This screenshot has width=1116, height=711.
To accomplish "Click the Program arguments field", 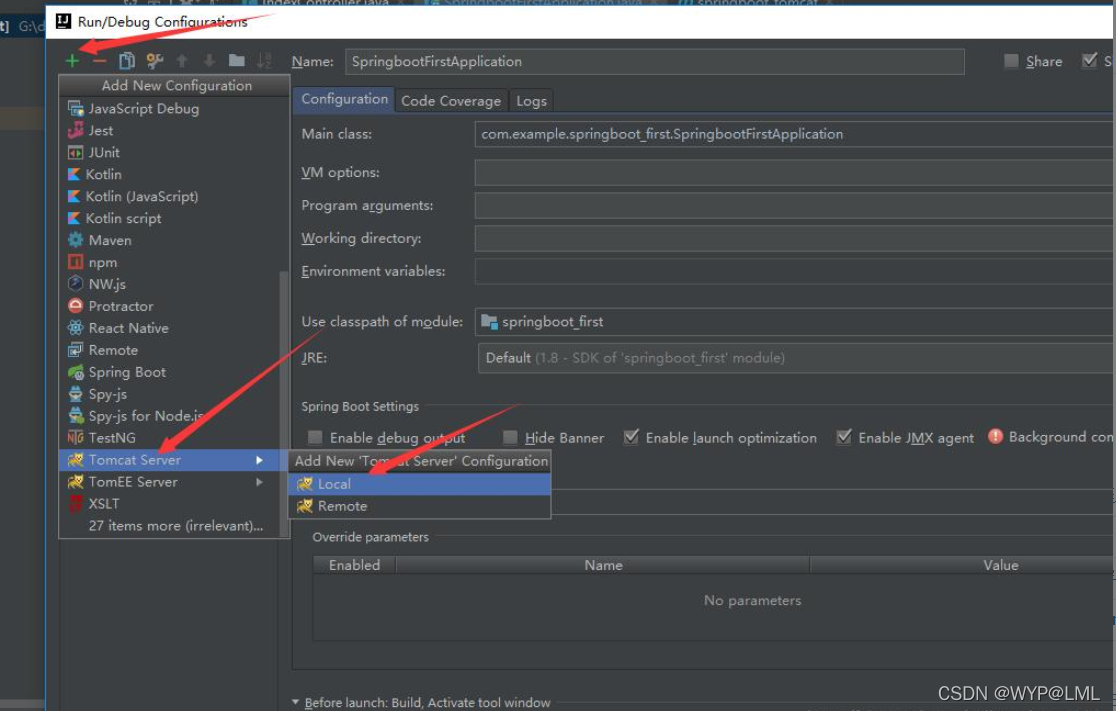I will pos(794,206).
